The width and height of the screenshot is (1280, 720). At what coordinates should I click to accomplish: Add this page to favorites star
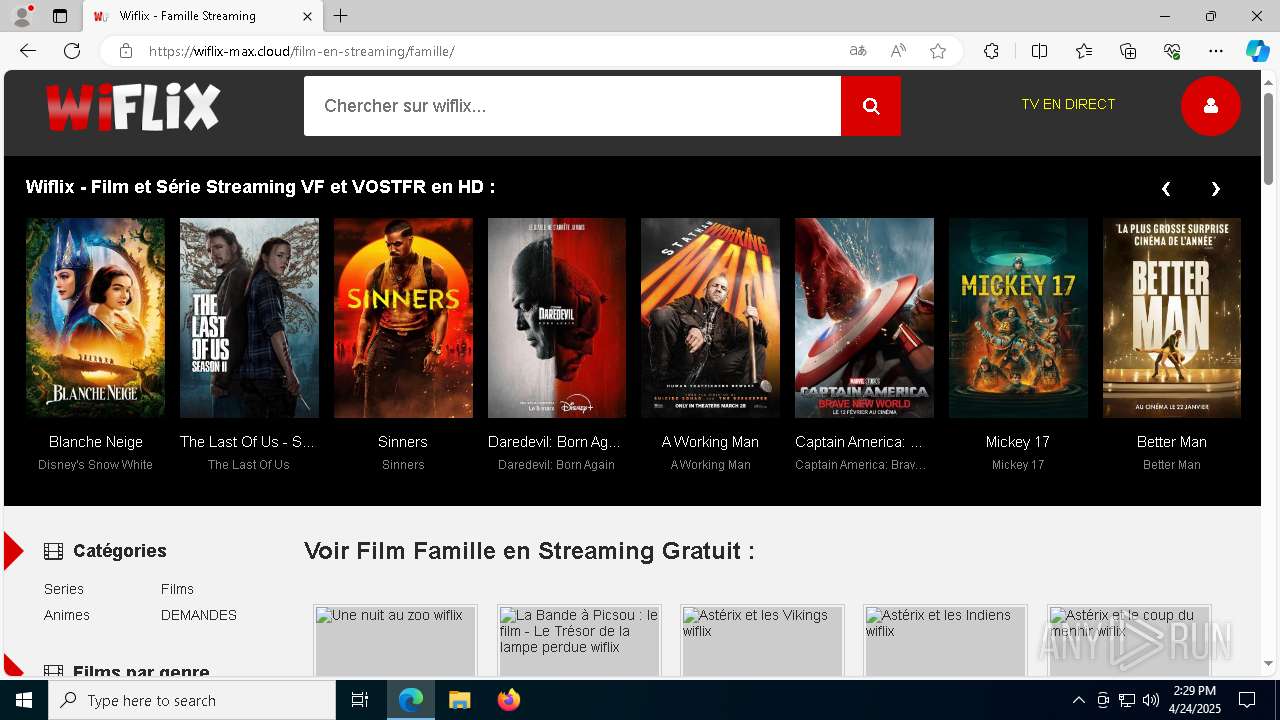click(938, 51)
